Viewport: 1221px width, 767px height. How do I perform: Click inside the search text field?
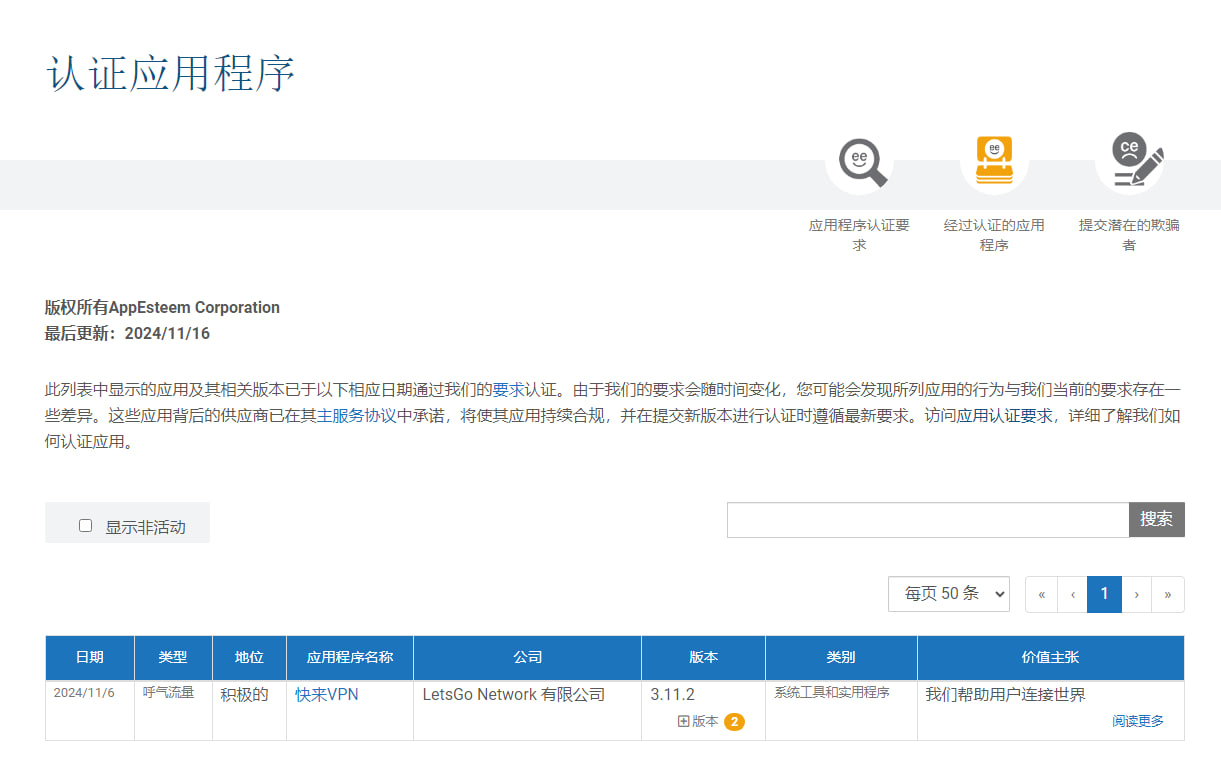928,520
